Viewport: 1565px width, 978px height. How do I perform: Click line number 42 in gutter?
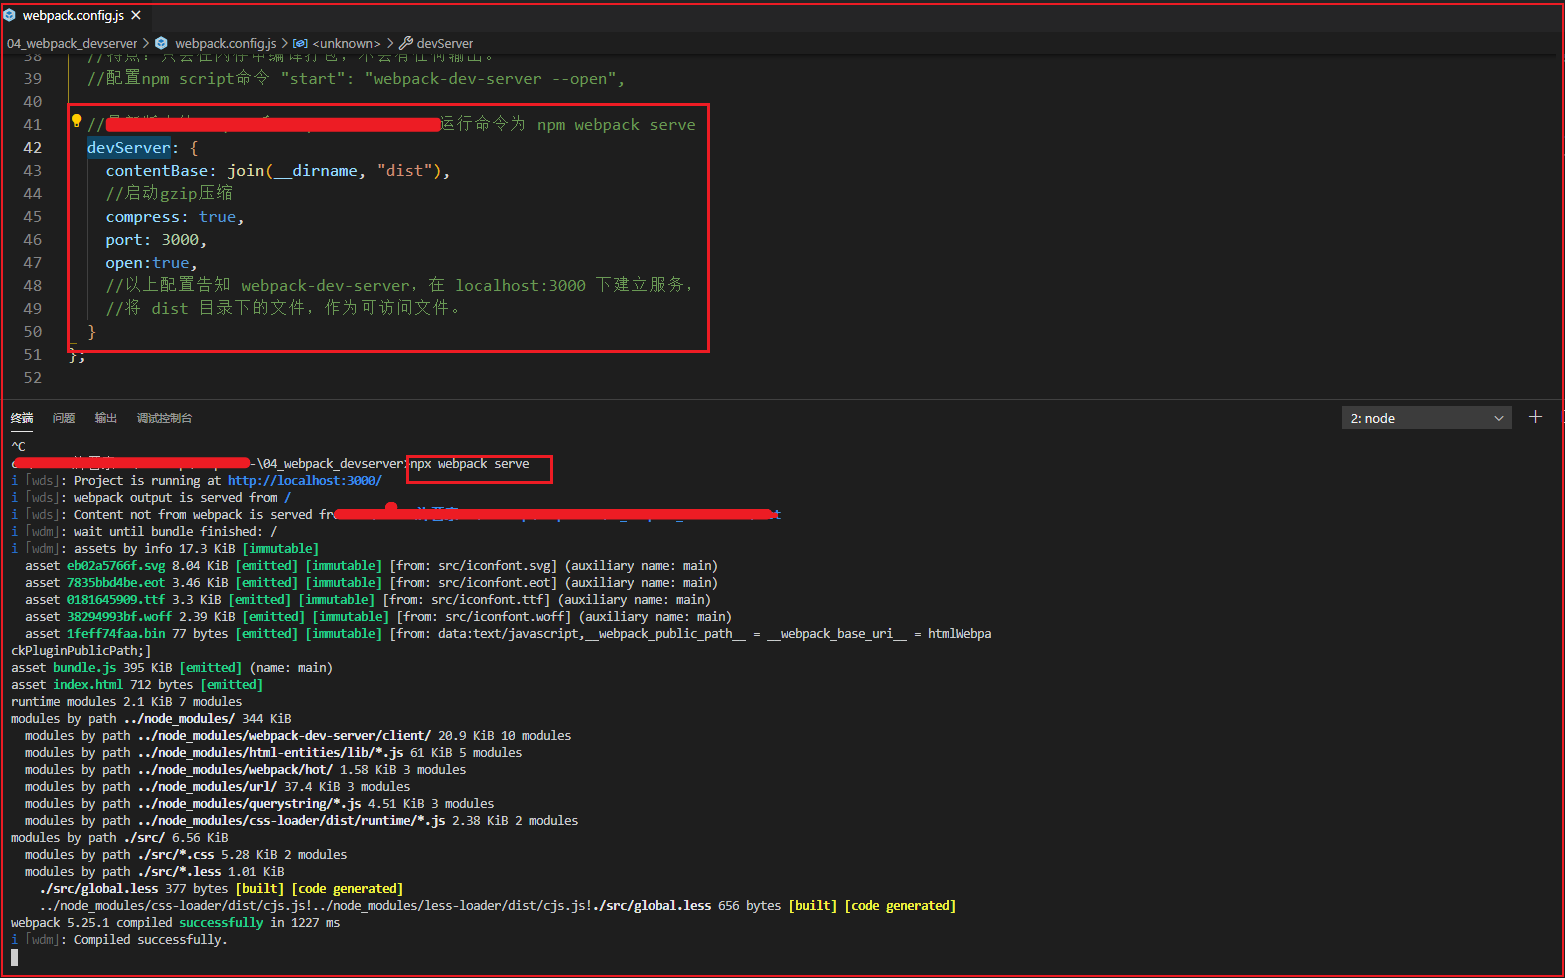32,148
